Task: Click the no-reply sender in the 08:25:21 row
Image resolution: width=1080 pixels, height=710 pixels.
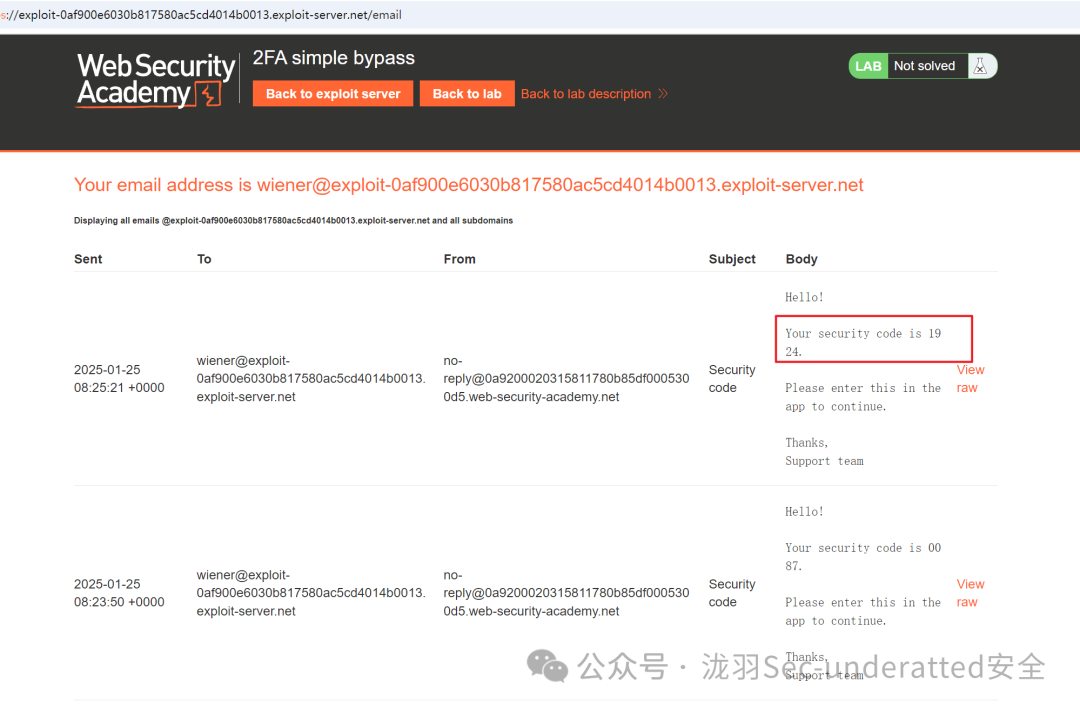Action: (566, 379)
